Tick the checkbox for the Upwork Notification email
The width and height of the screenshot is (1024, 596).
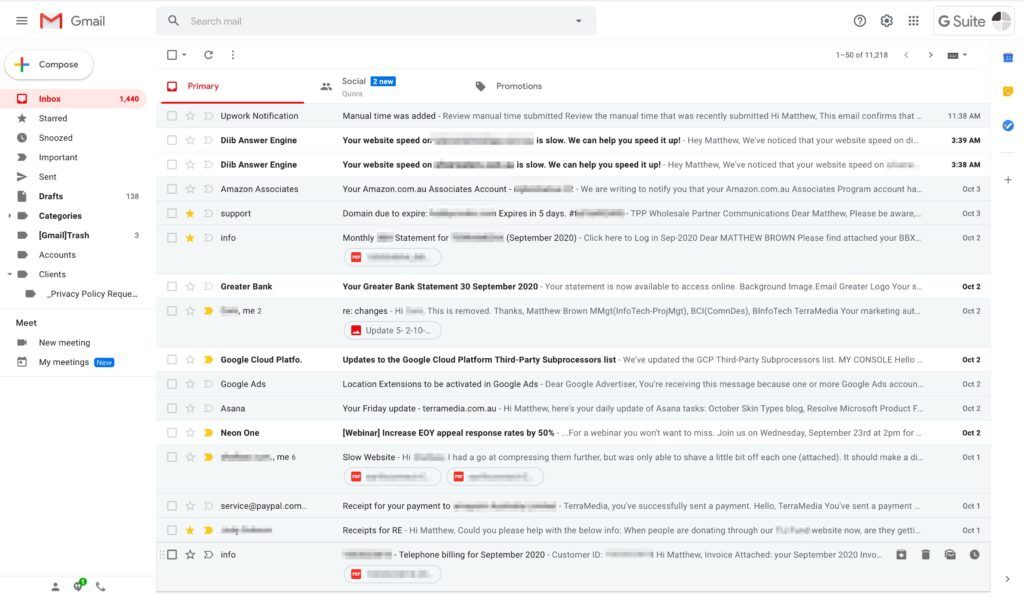[x=172, y=116]
